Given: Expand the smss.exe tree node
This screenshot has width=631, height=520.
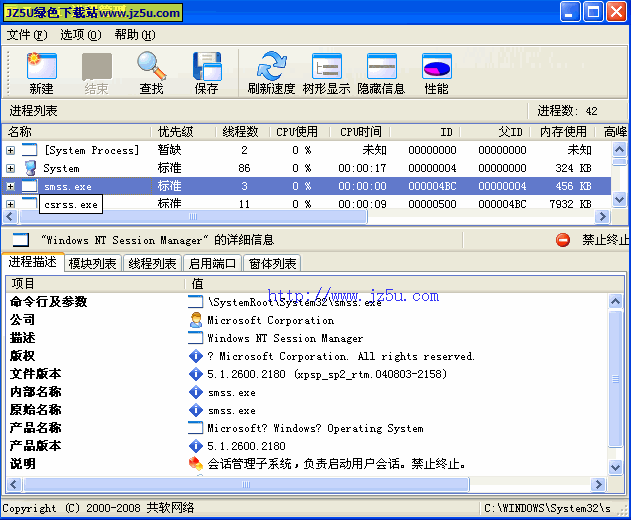Looking at the screenshot, I should click(10, 186).
